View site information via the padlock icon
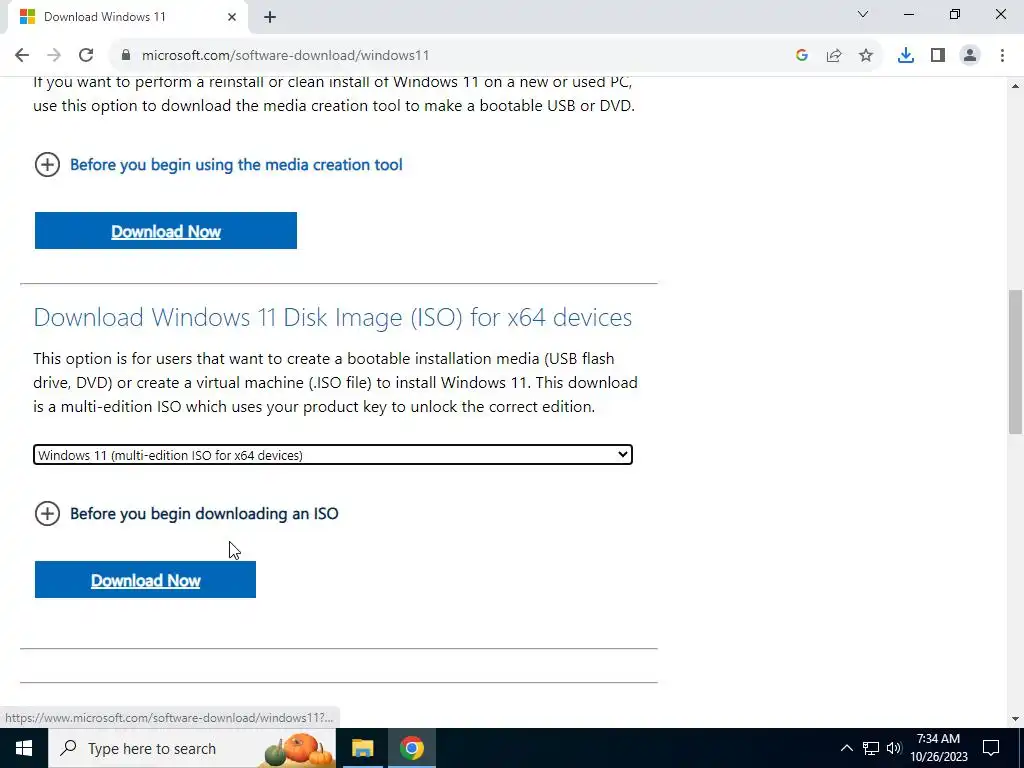The image size is (1024, 768). point(126,56)
